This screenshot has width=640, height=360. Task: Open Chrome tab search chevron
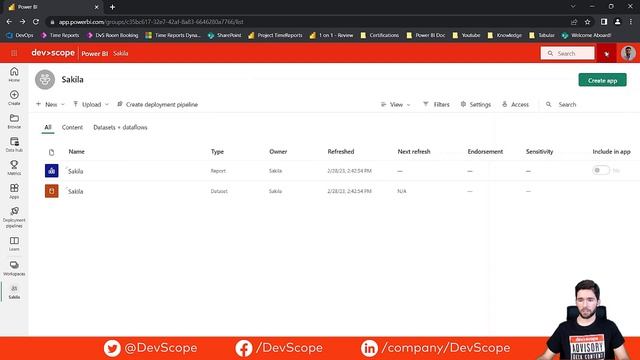point(573,7)
